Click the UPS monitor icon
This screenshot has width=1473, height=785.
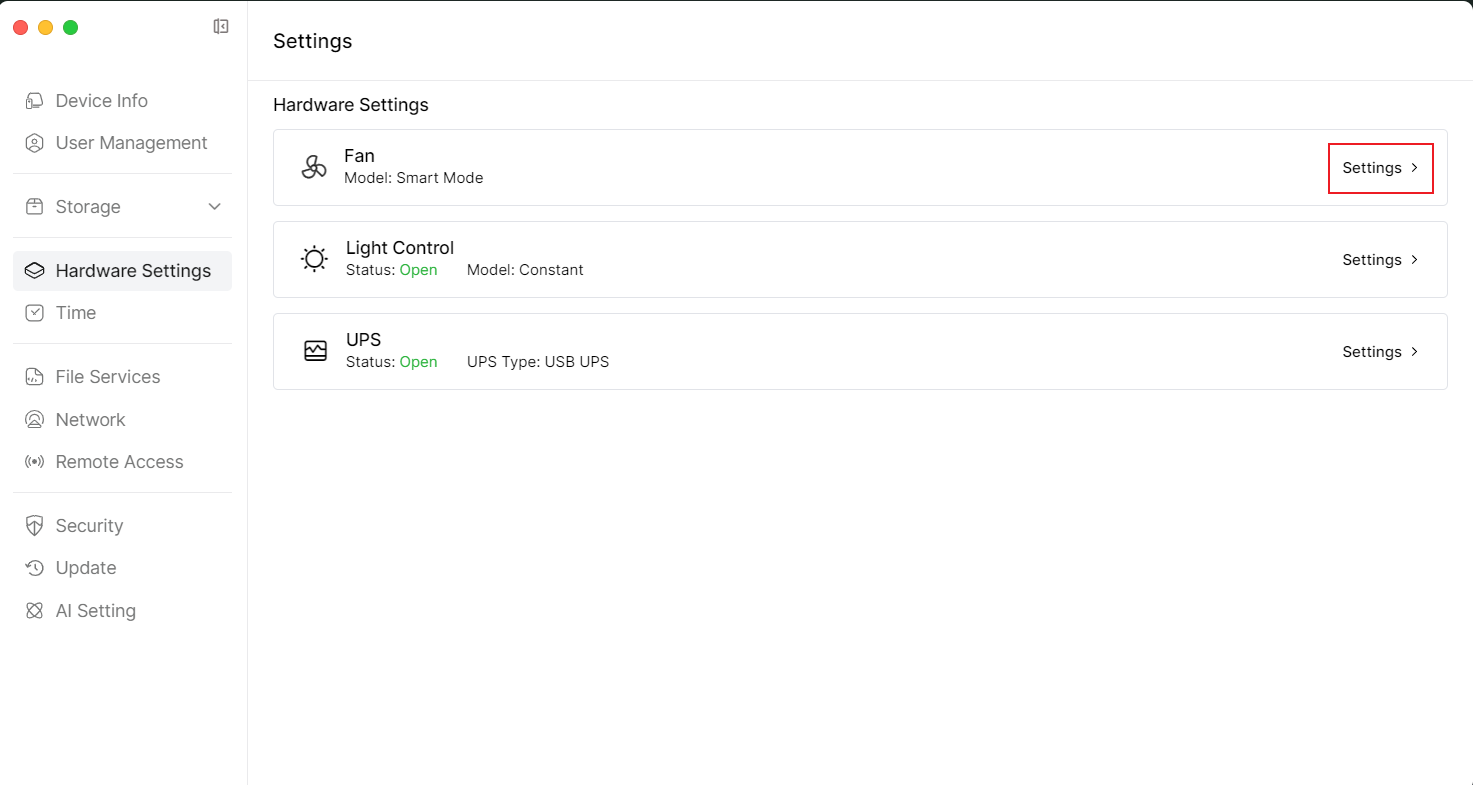click(315, 352)
